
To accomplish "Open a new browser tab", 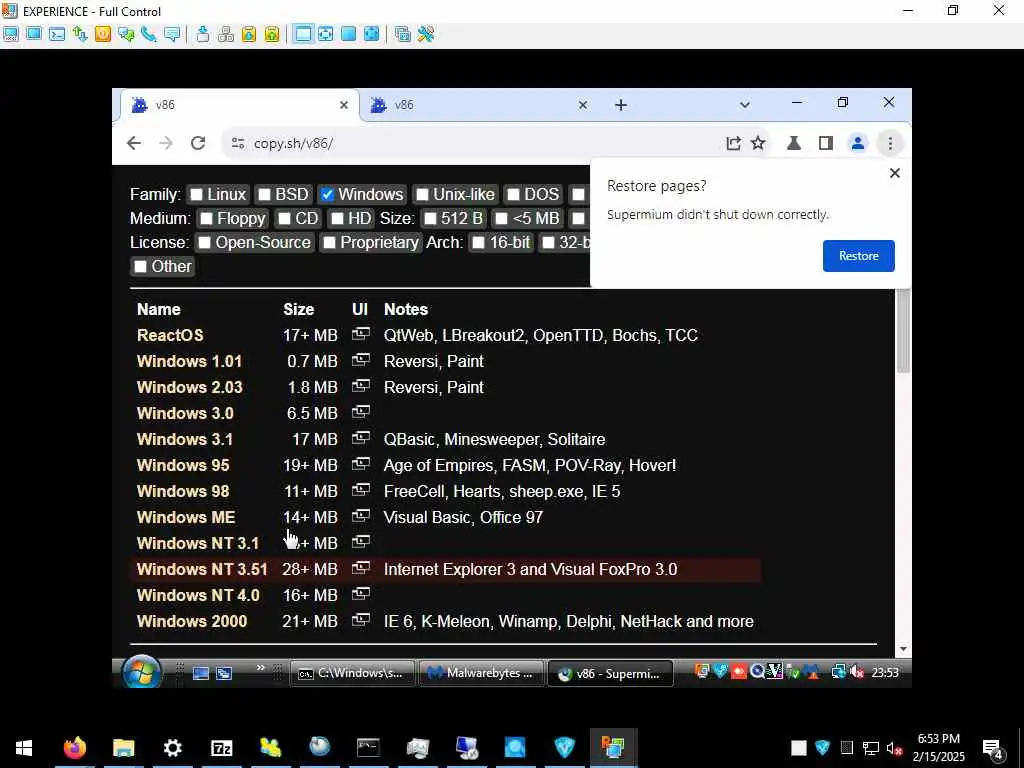I will point(621,104).
